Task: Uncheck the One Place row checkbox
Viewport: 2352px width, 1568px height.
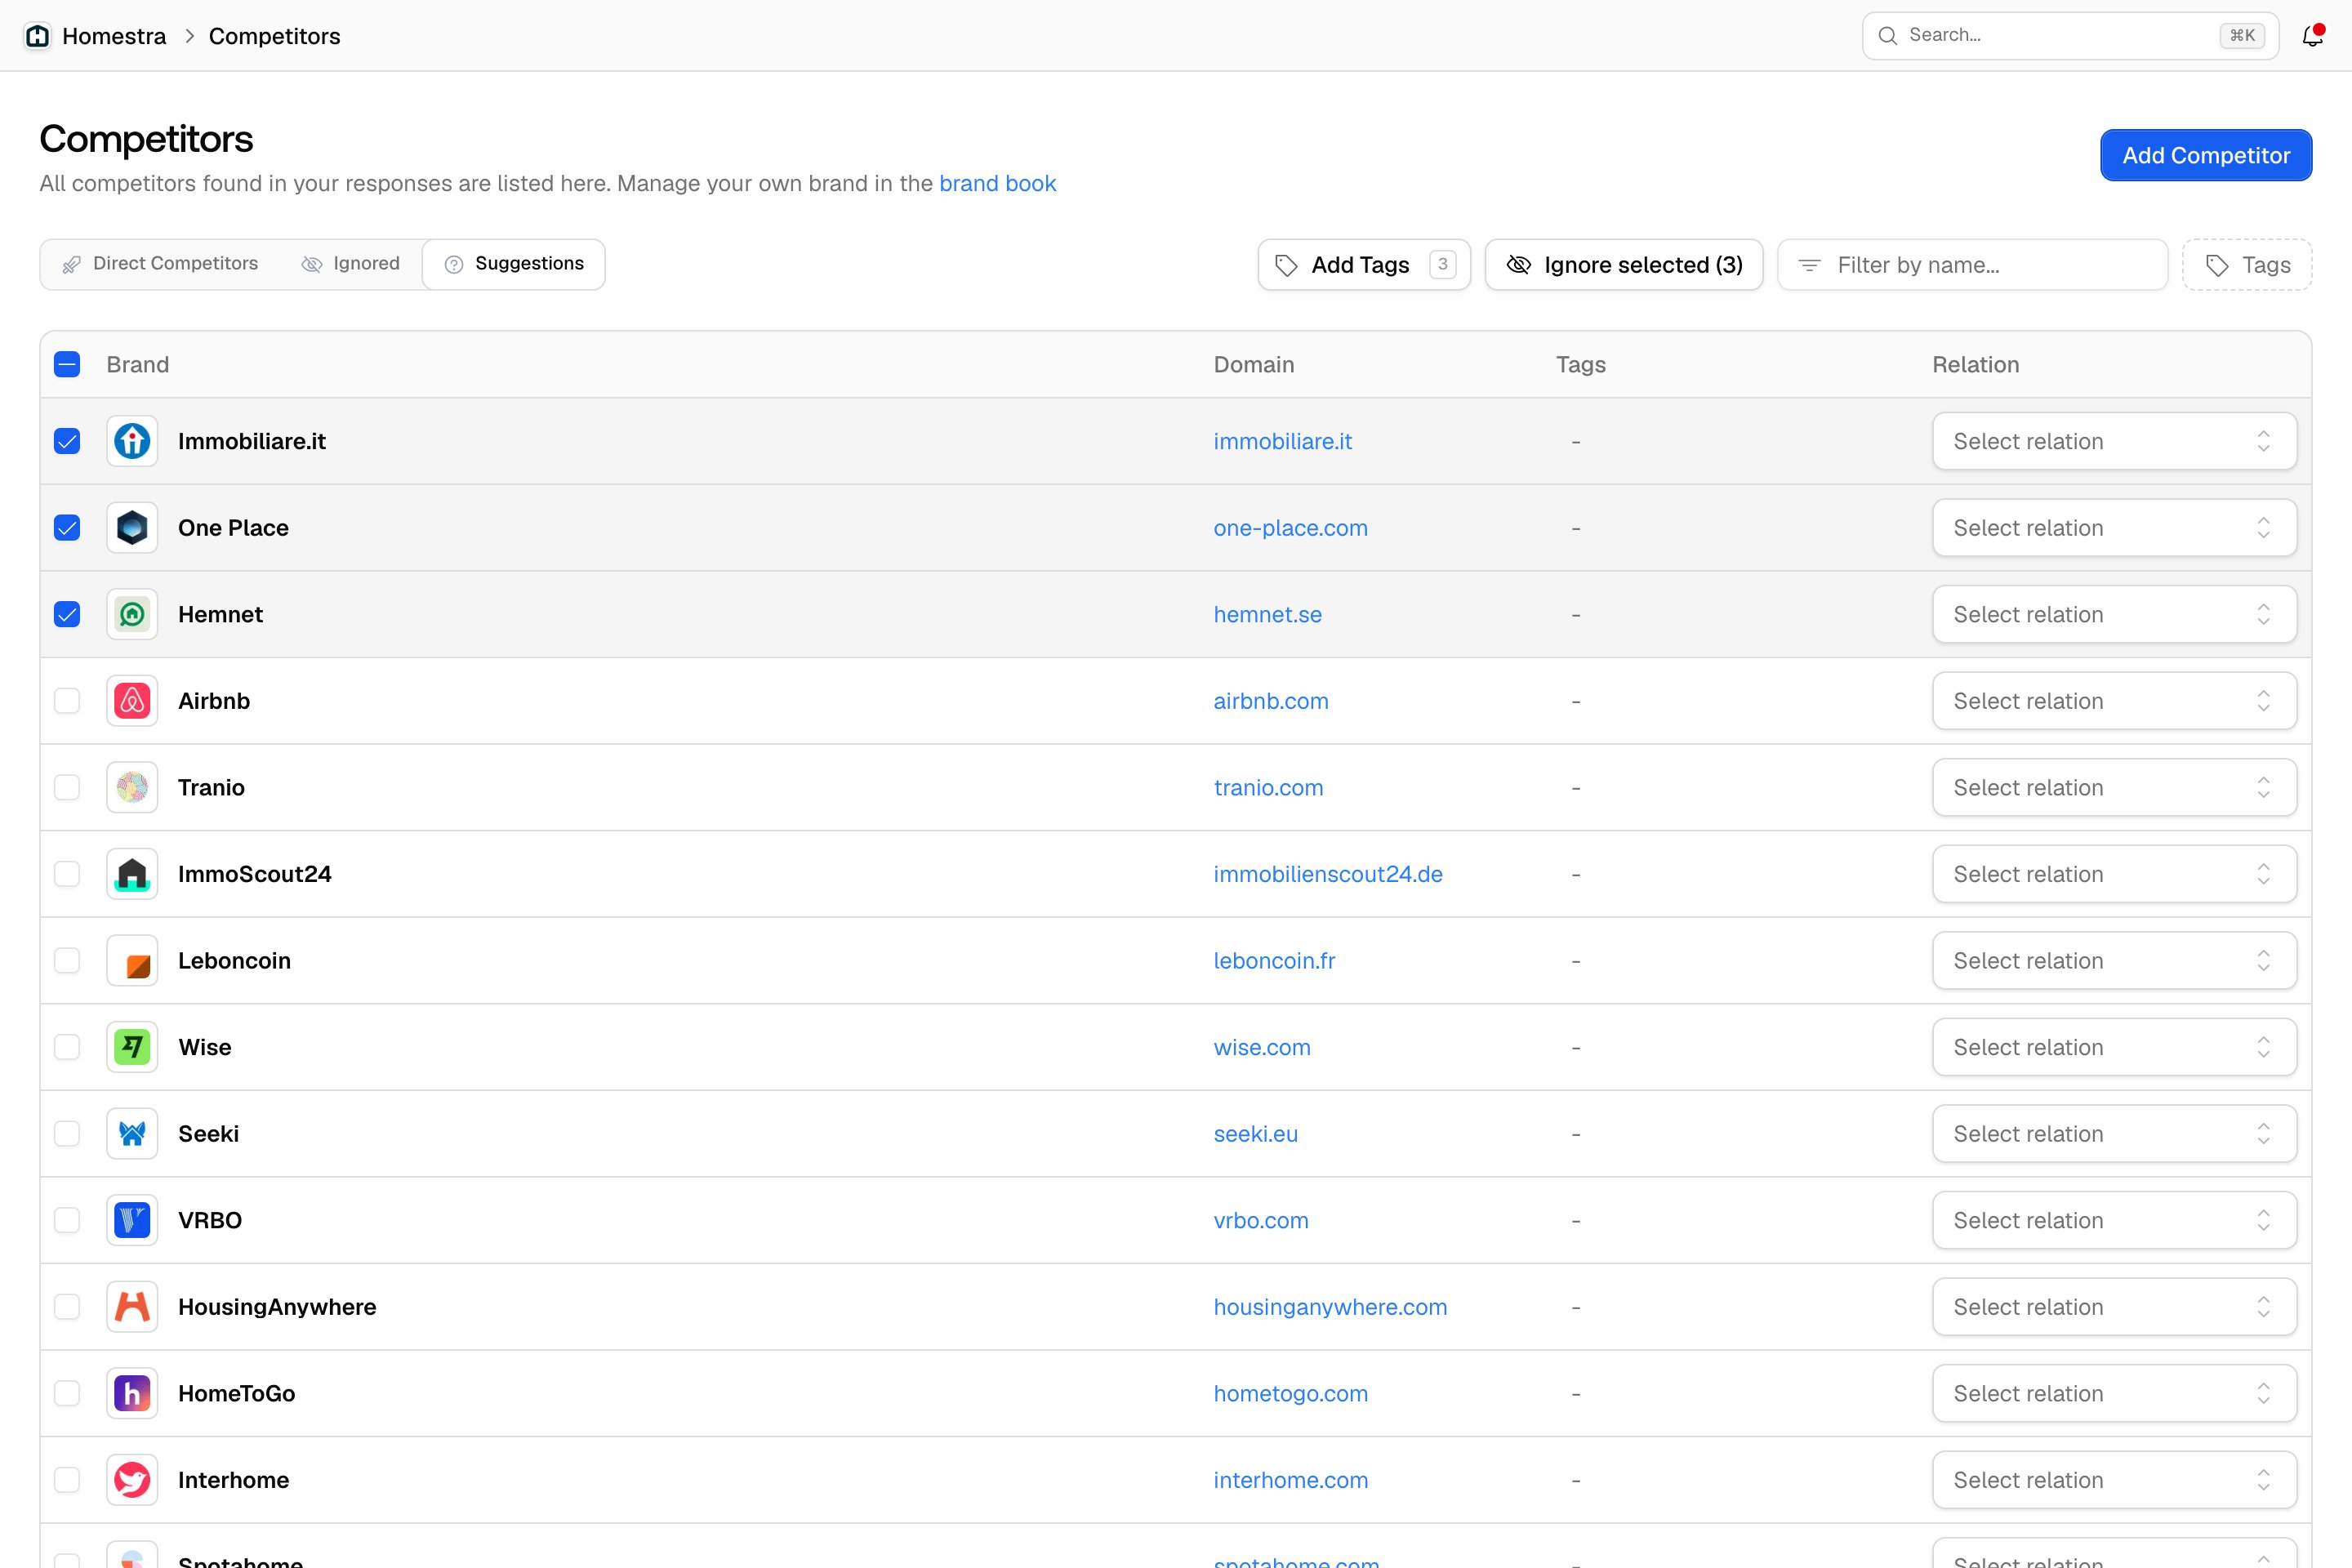Action: [x=67, y=528]
